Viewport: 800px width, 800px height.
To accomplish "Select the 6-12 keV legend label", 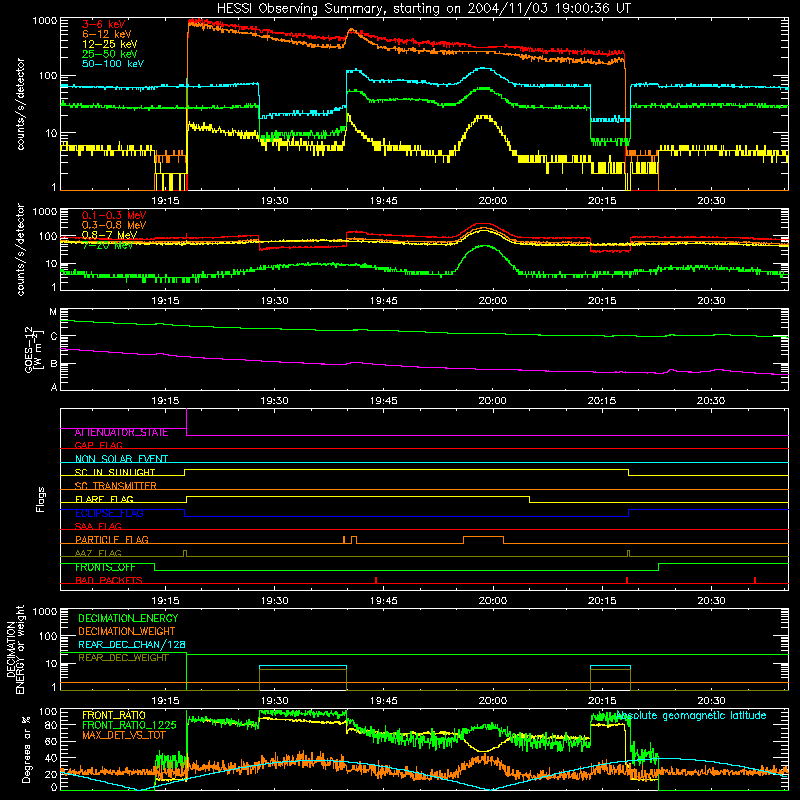I will click(x=106, y=34).
